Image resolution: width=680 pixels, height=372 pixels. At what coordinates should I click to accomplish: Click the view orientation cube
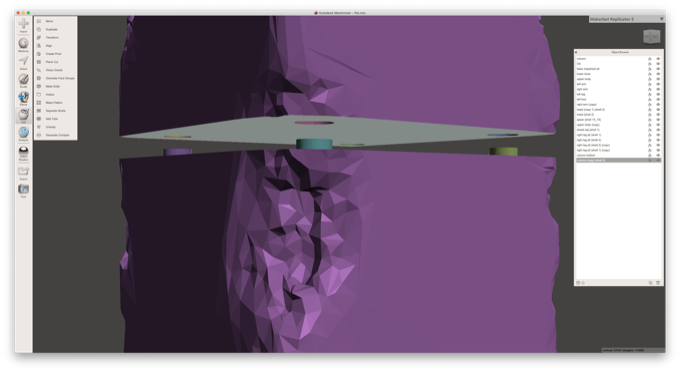(x=651, y=37)
